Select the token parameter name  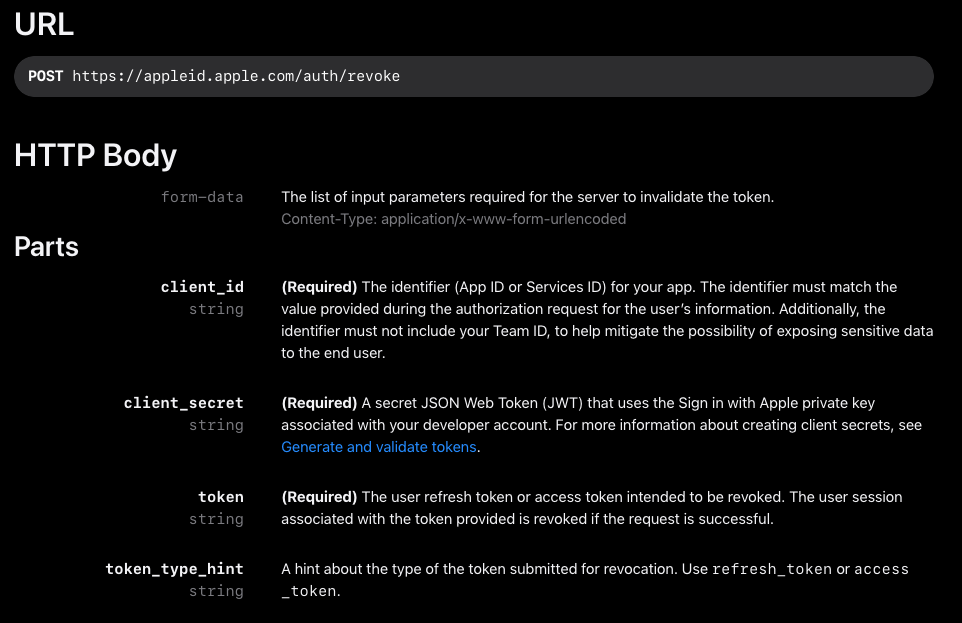[x=221, y=497]
